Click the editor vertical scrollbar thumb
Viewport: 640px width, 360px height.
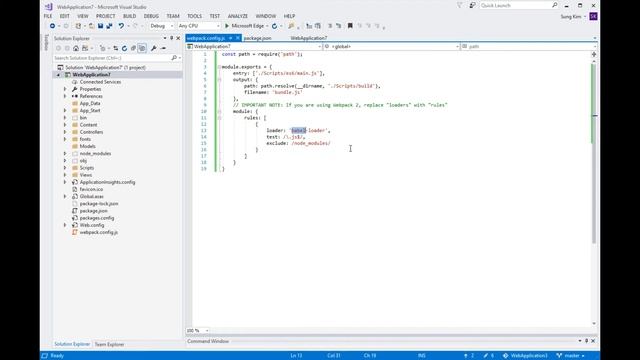coord(594,153)
